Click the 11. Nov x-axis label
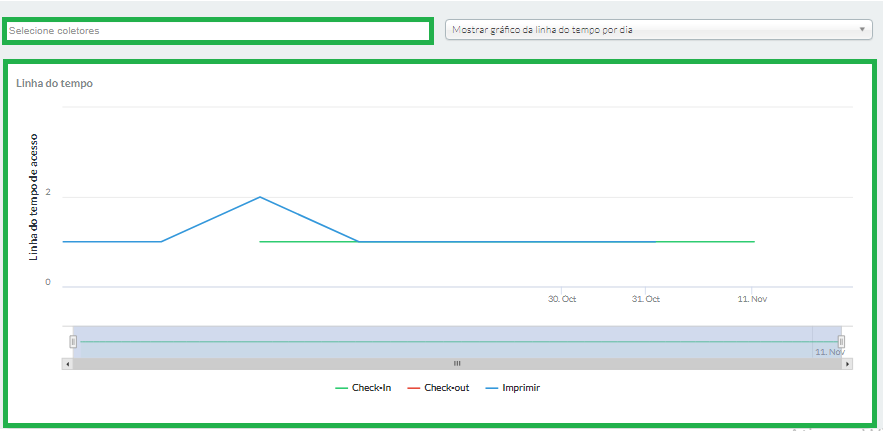The image size is (883, 431). point(752,299)
